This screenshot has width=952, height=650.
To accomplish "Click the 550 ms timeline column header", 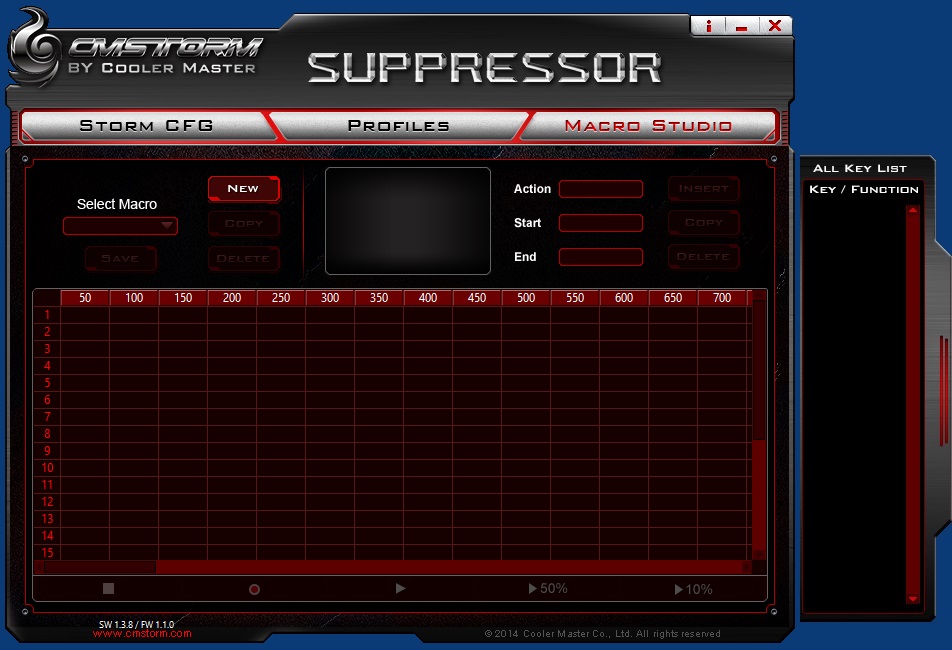I will click(x=575, y=298).
